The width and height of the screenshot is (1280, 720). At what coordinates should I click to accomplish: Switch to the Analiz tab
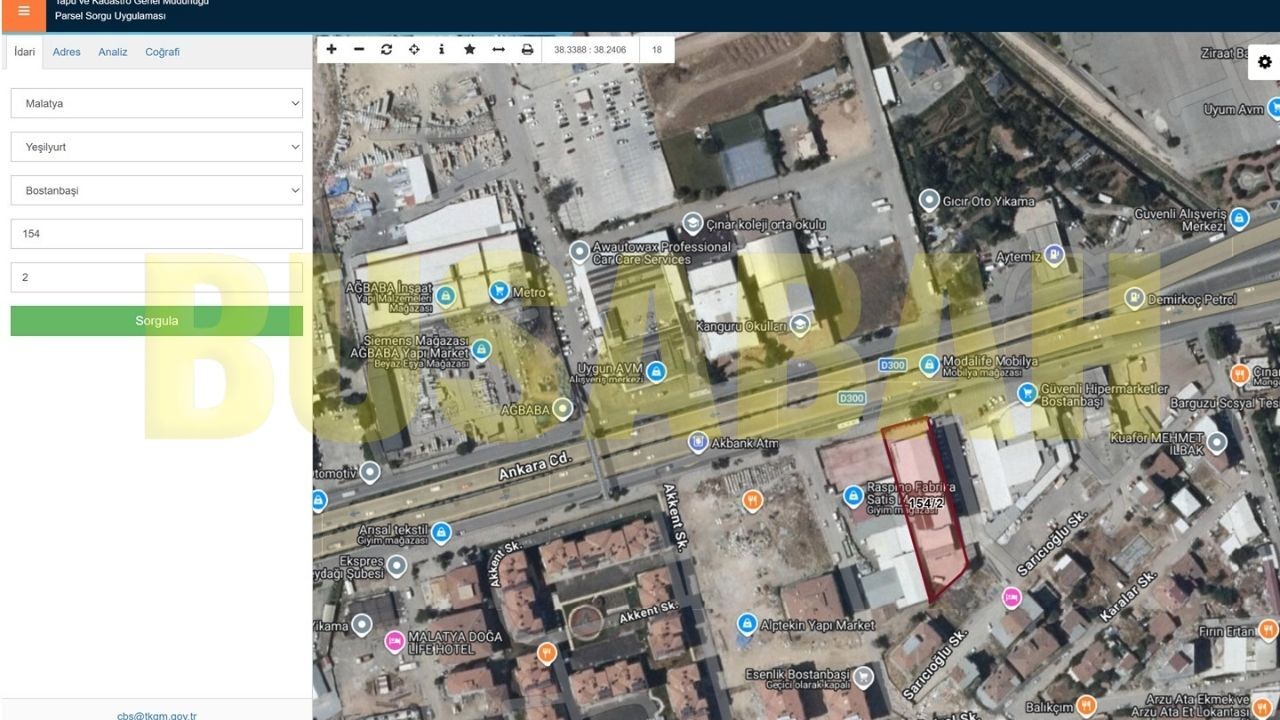click(x=113, y=52)
